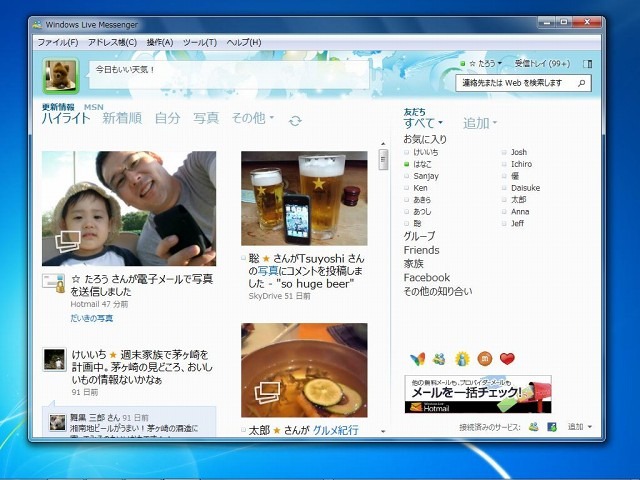
Task: Click the dog profile picture avatar
Action: click(x=60, y=76)
